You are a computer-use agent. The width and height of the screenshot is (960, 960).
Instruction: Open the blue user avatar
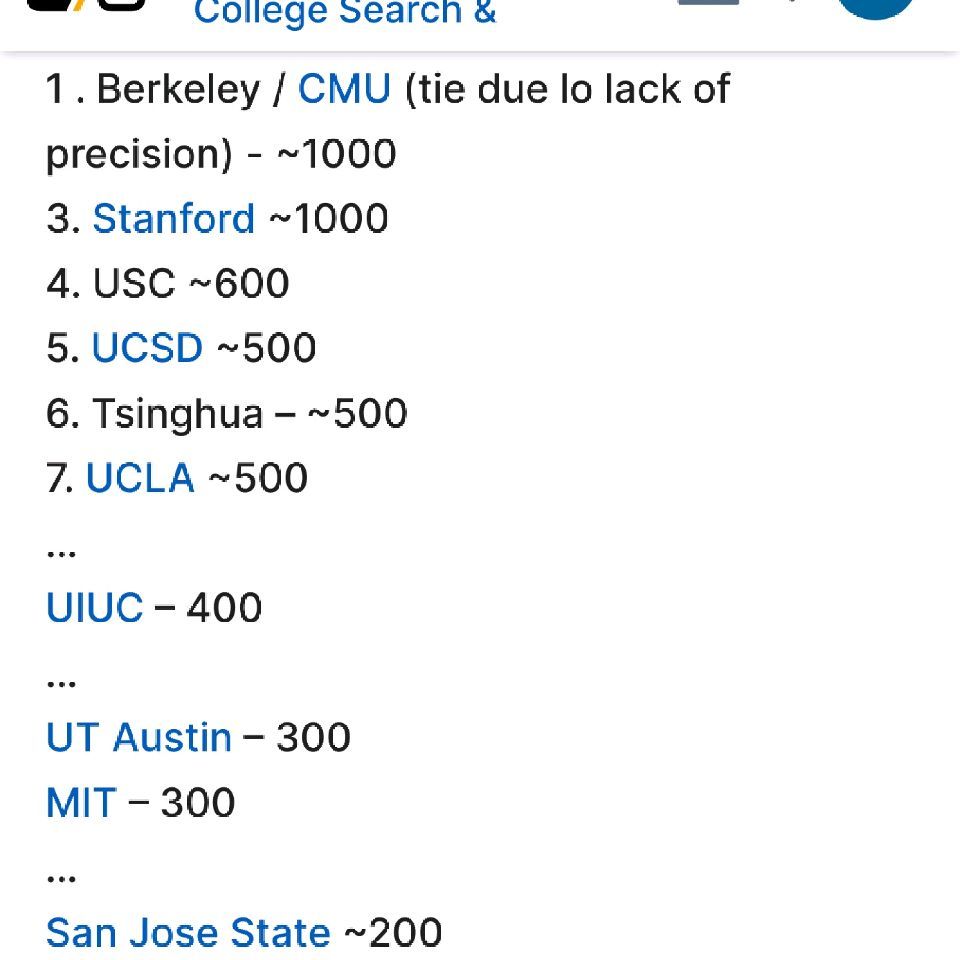(875, 6)
